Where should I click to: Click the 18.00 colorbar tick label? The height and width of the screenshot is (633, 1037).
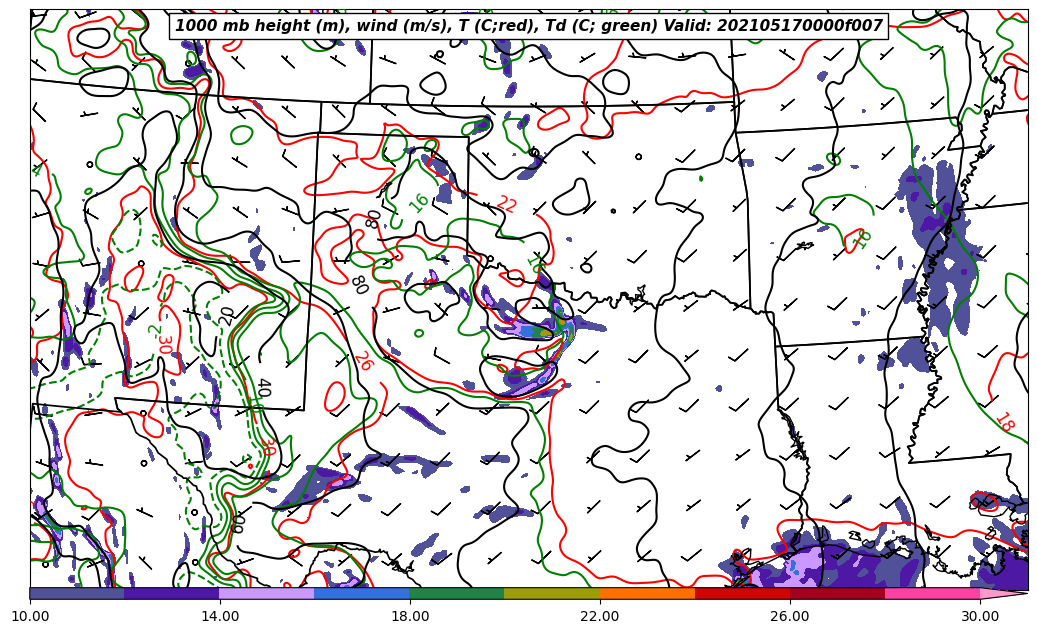tap(410, 617)
